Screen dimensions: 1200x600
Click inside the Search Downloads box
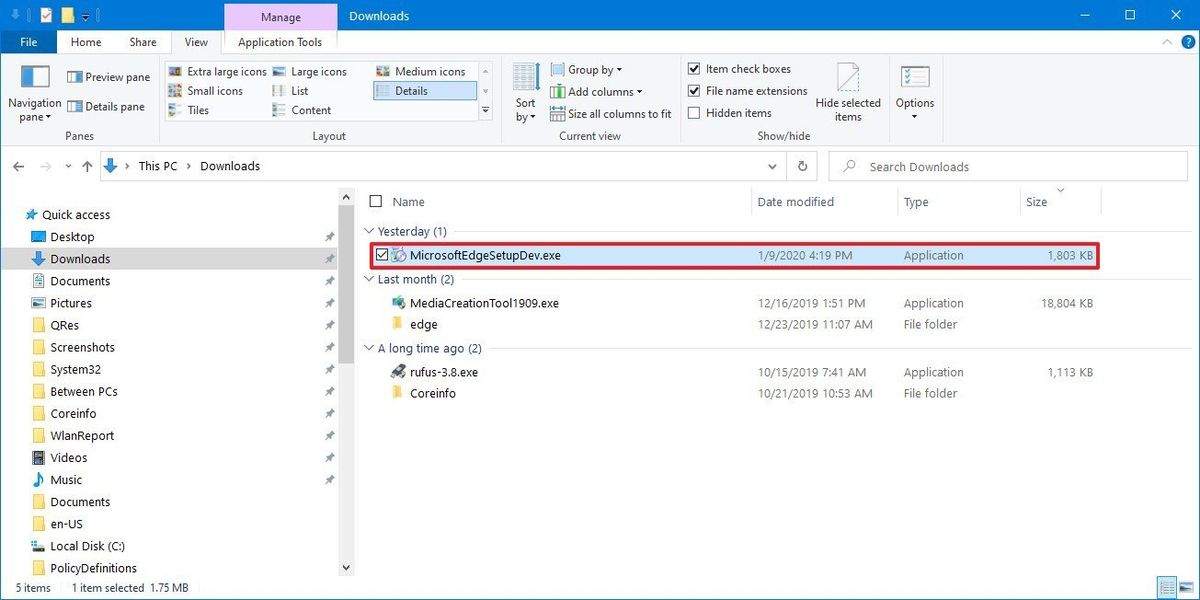point(950,166)
